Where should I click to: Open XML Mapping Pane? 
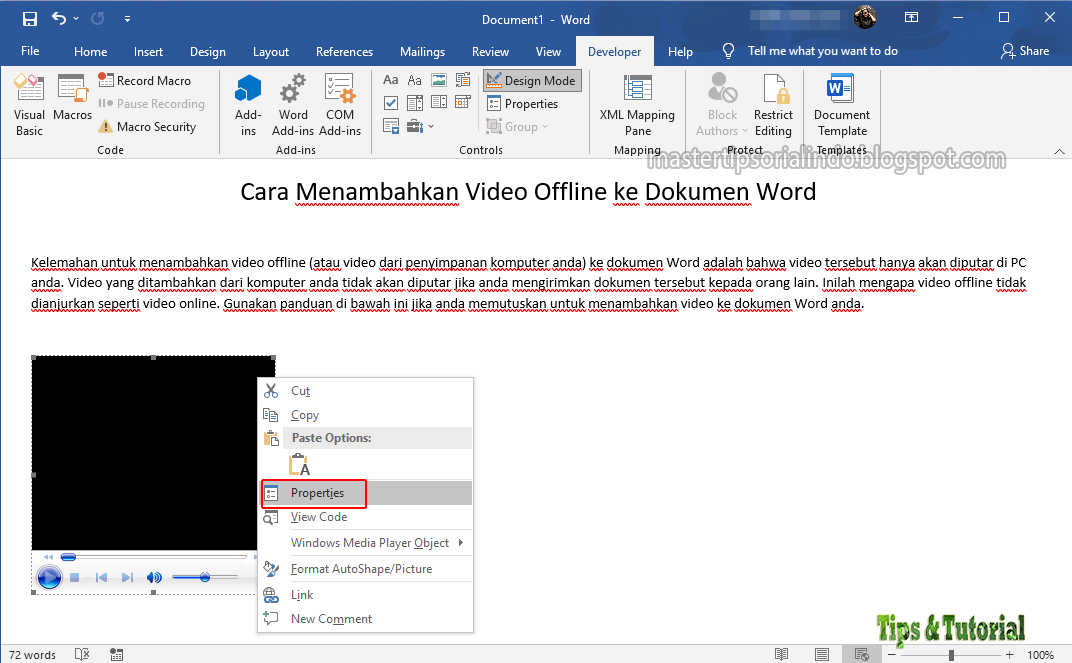tap(637, 105)
